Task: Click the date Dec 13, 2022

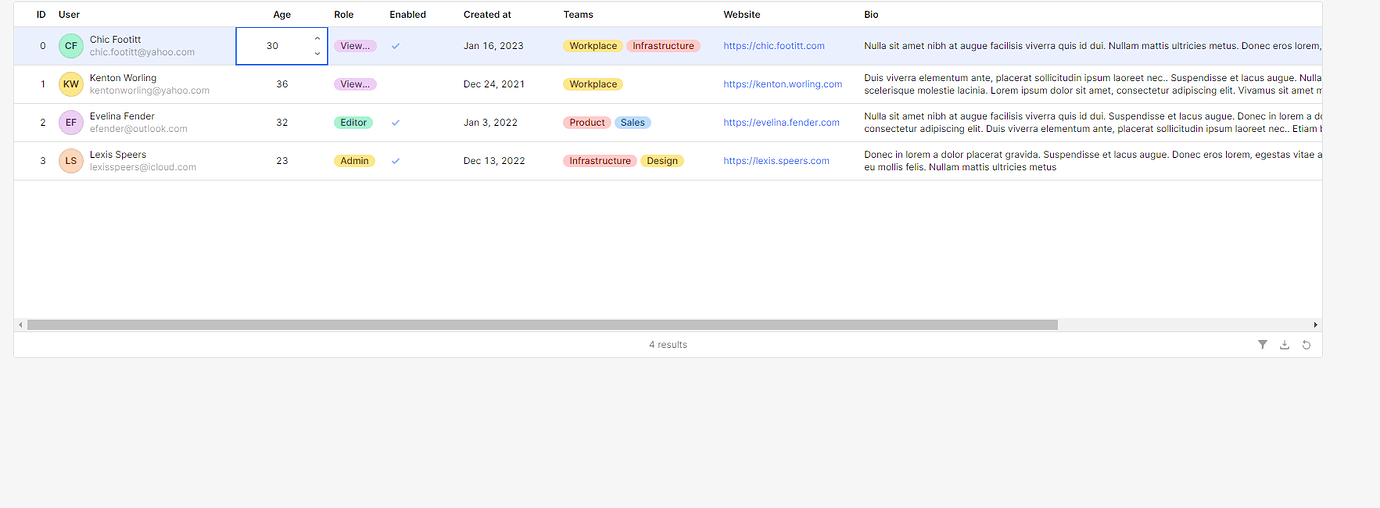Action: [x=494, y=161]
